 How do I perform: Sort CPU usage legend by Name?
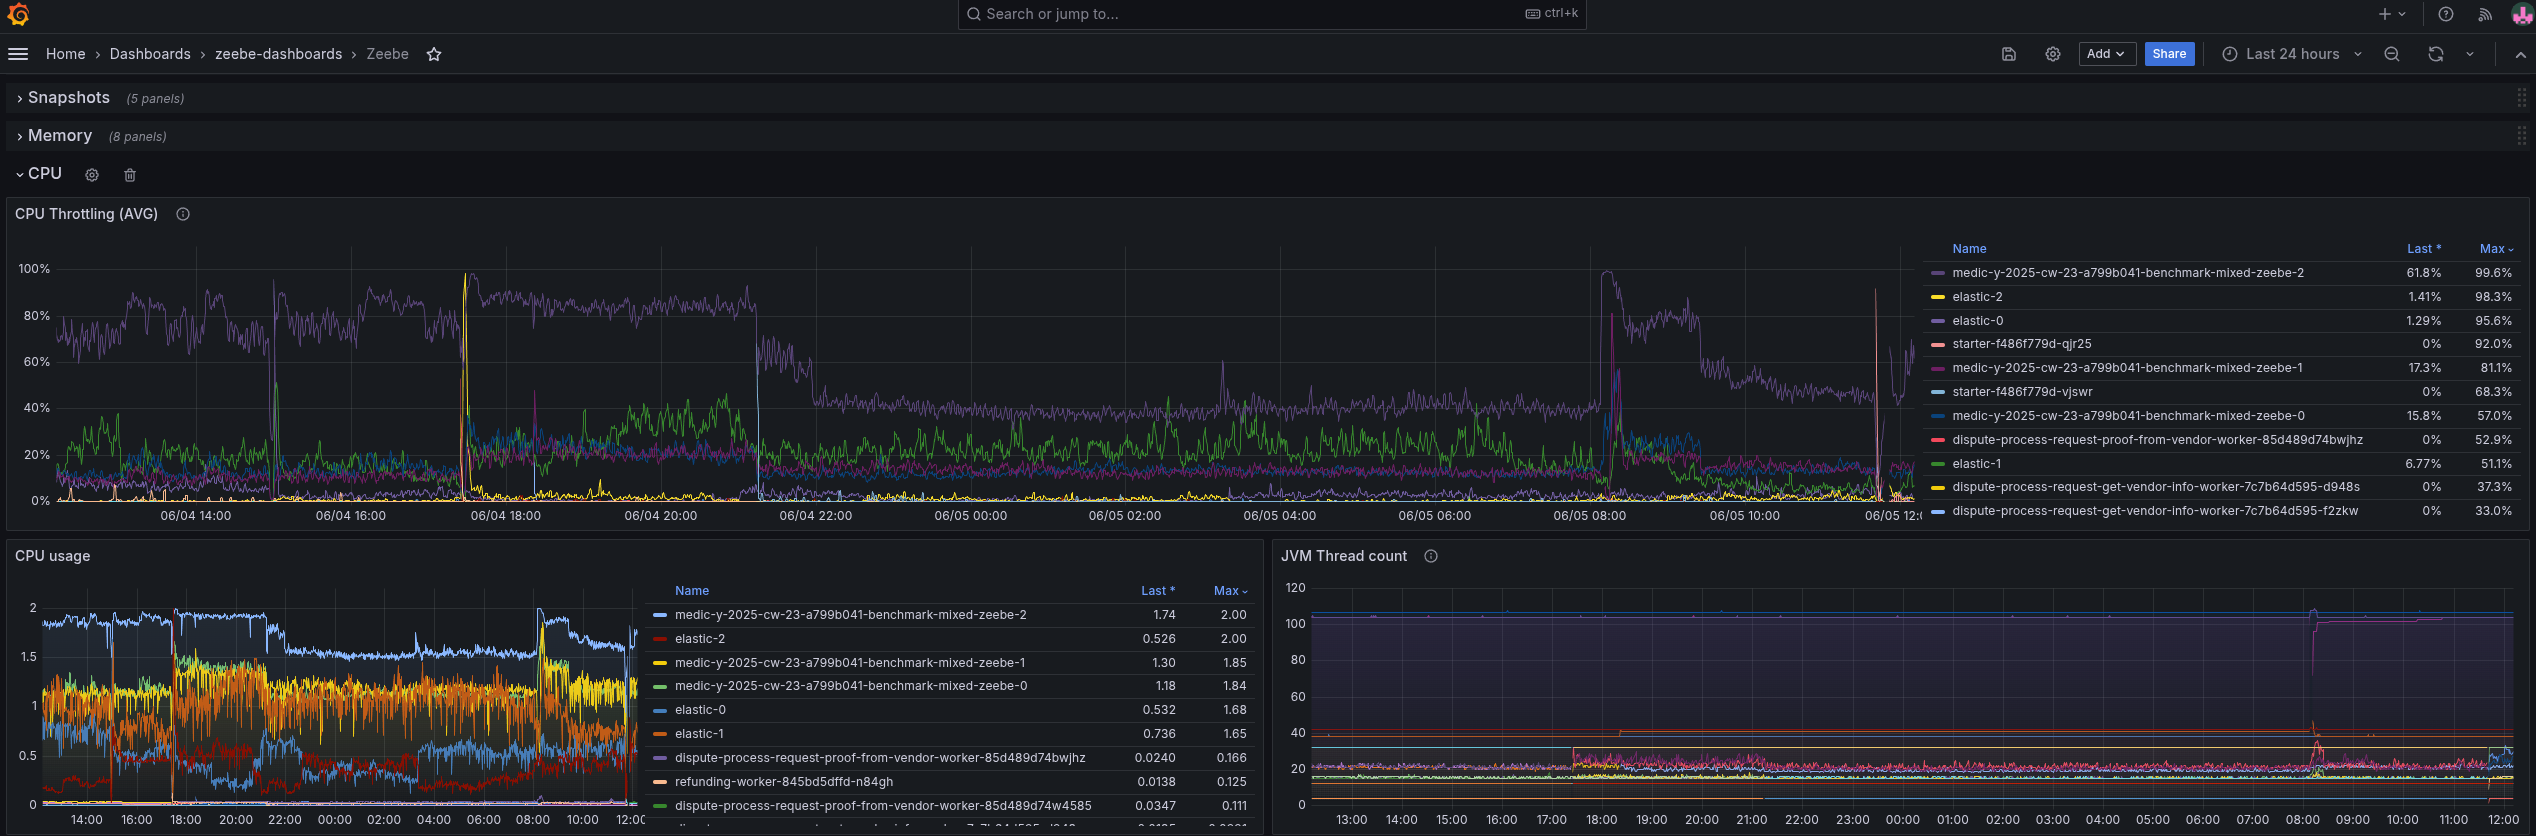692,591
